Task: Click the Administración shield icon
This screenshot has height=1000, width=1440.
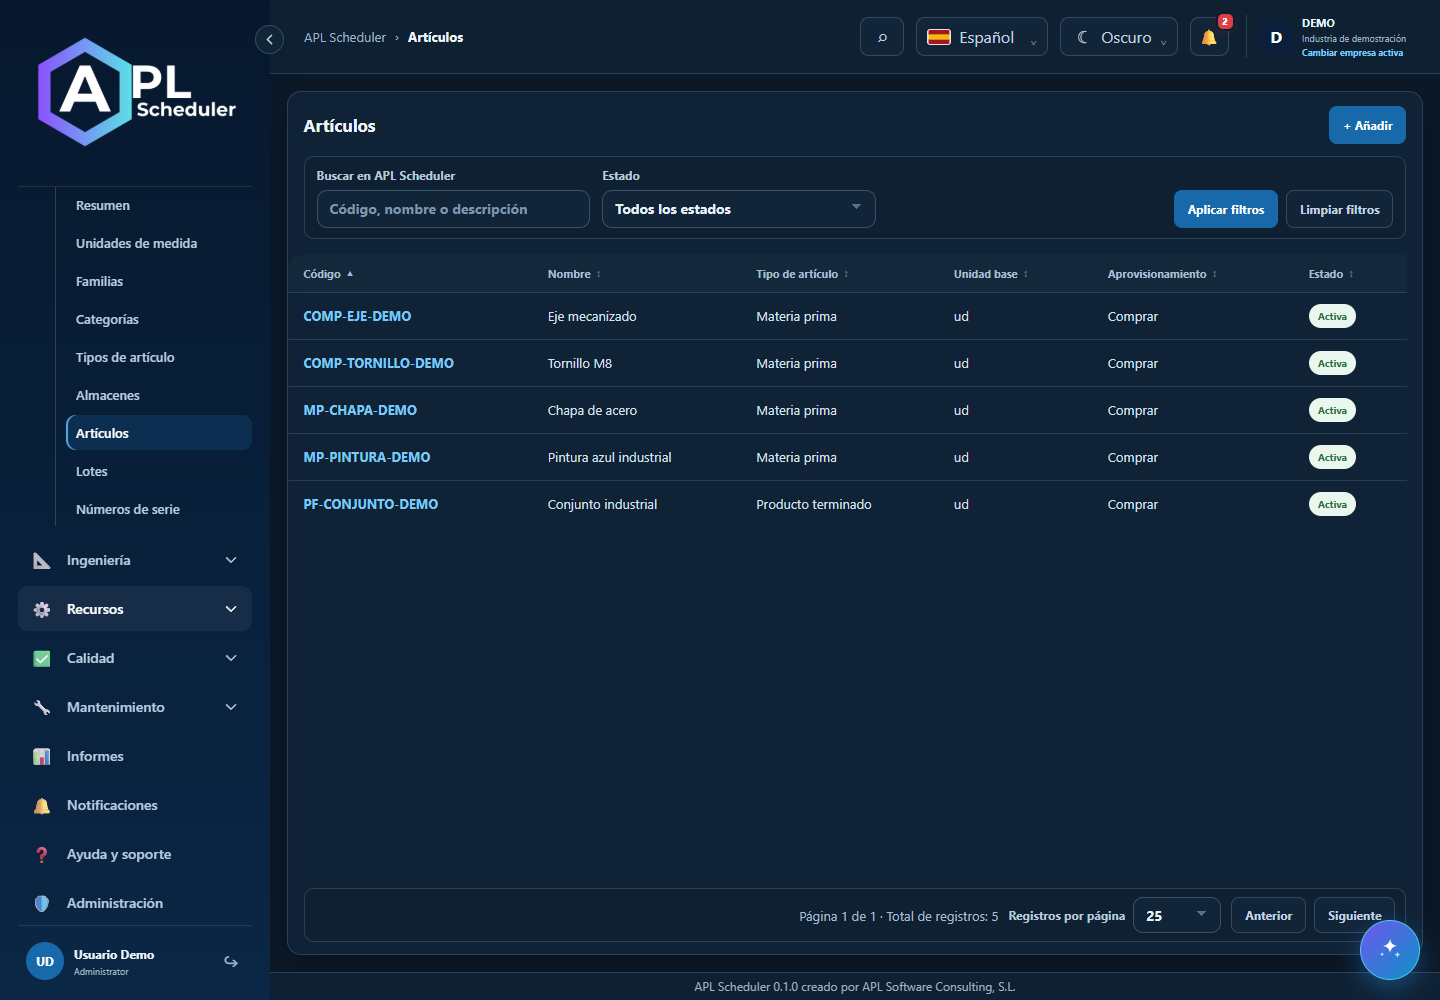Action: [x=42, y=904]
